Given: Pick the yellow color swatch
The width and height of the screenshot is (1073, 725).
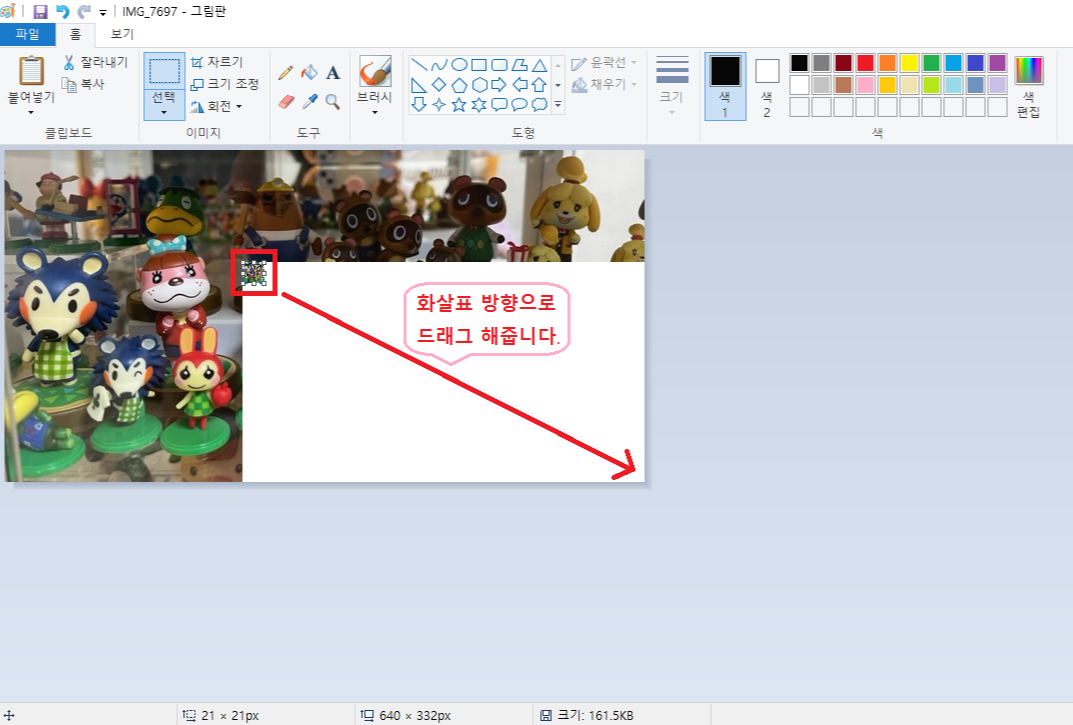Looking at the screenshot, I should [x=909, y=63].
